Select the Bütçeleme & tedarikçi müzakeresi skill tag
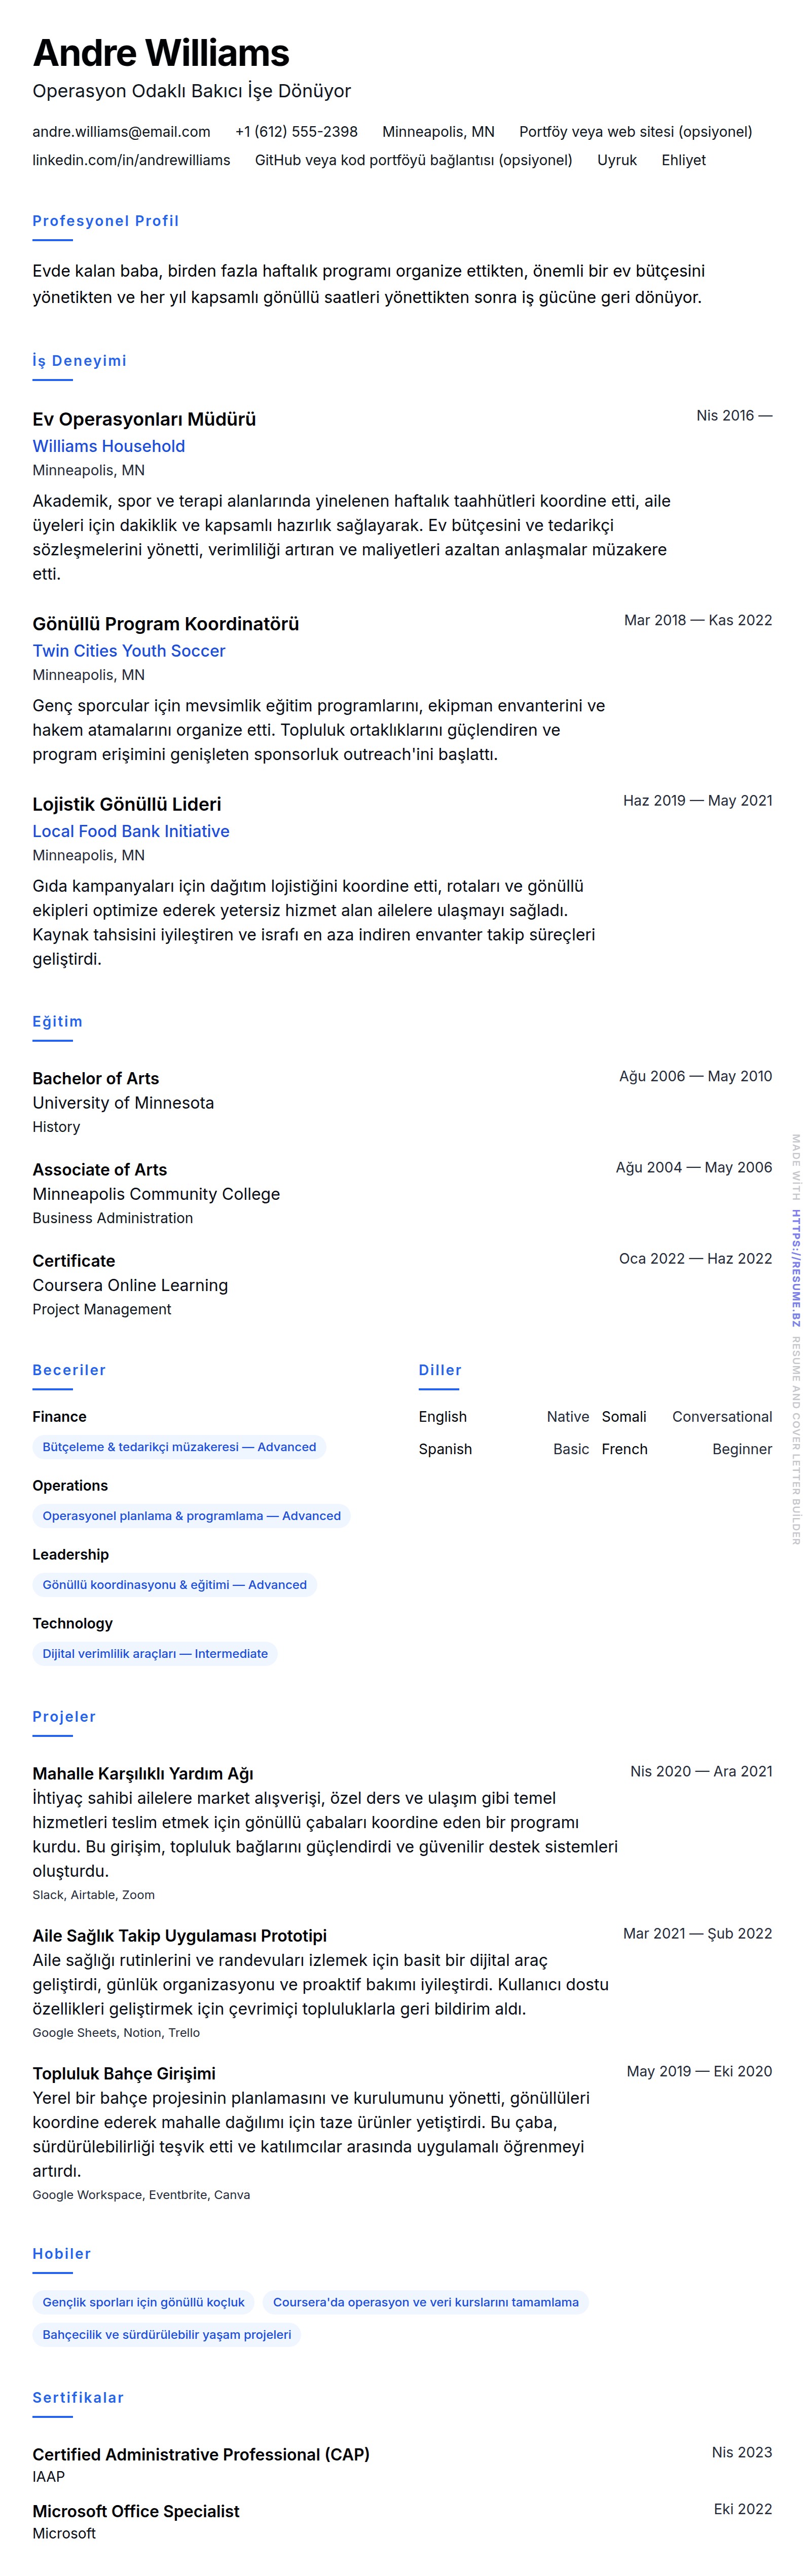 (179, 1447)
